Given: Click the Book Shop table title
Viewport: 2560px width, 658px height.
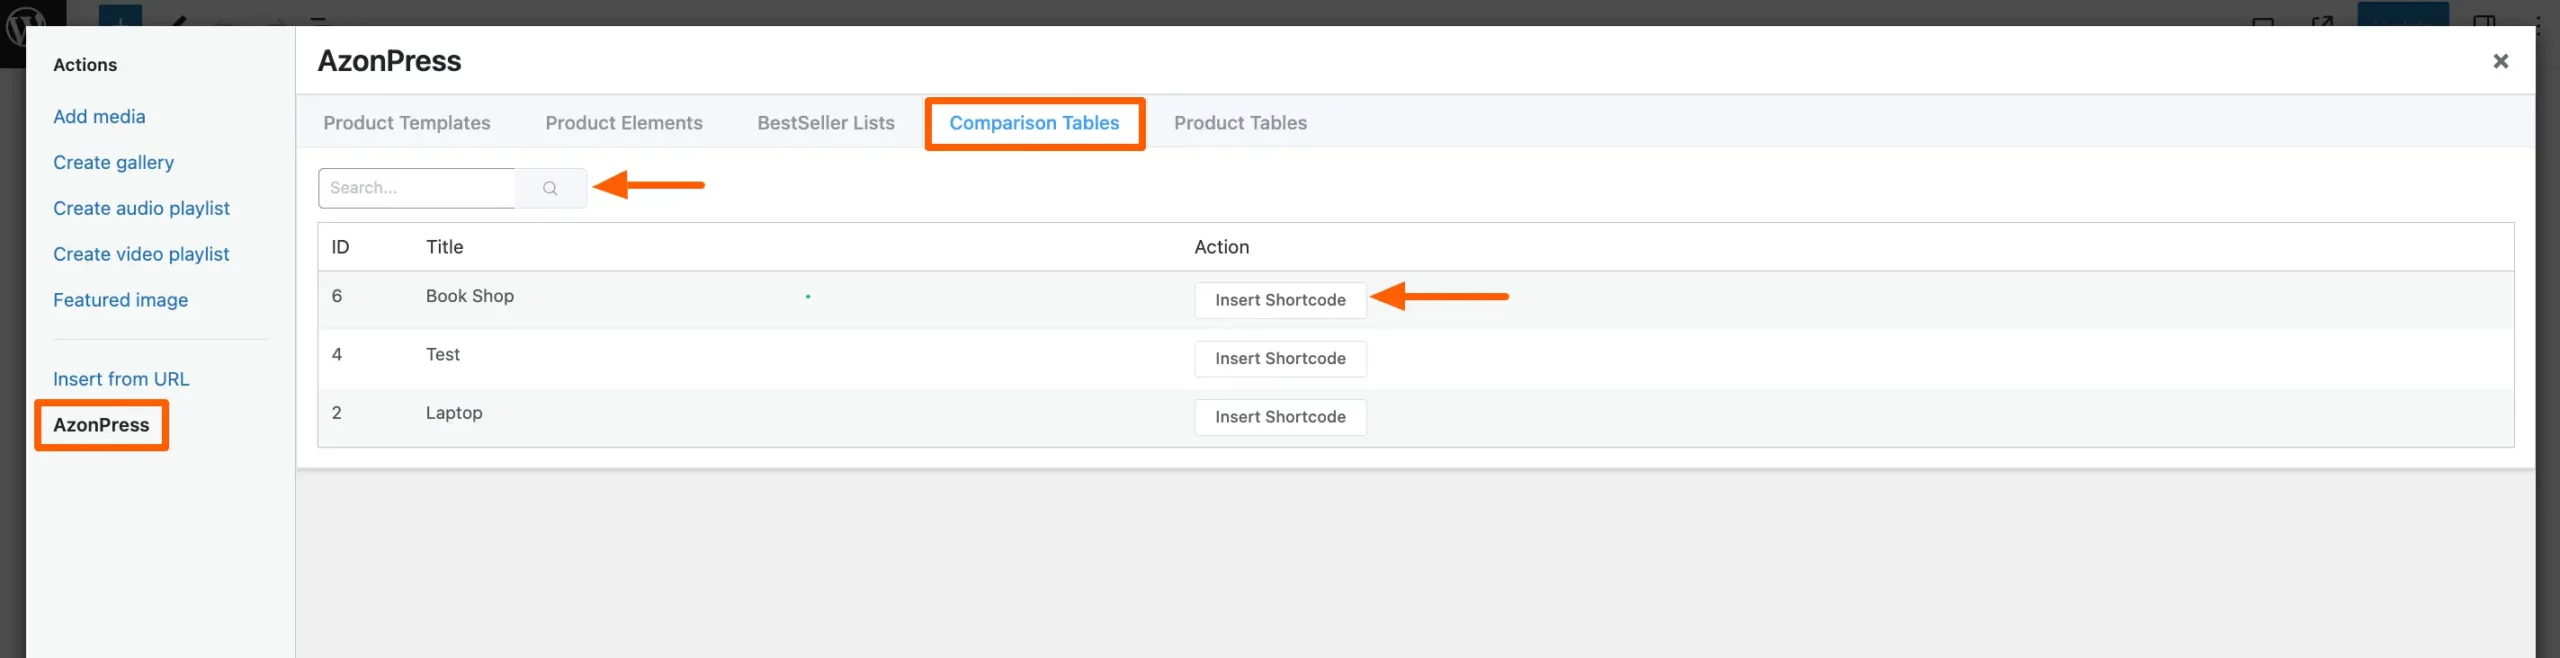Looking at the screenshot, I should pos(469,296).
